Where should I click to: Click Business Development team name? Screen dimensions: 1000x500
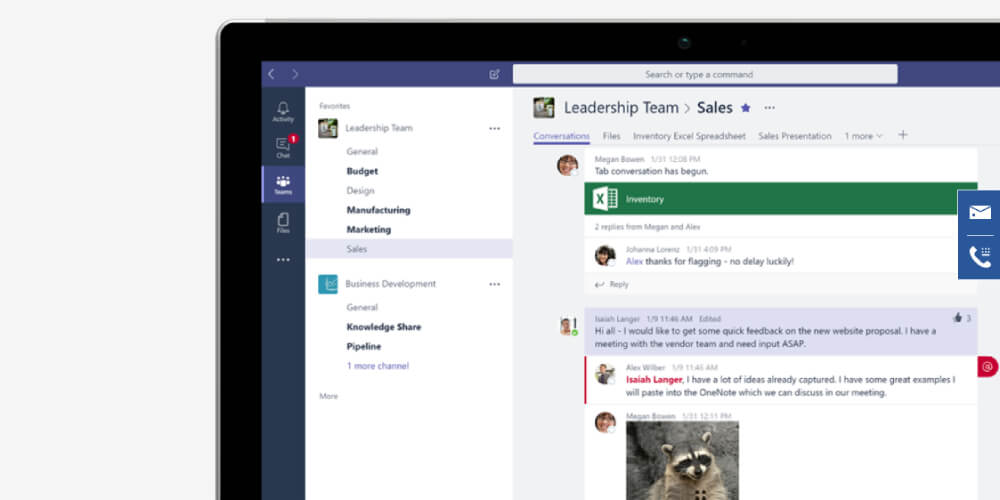point(390,284)
